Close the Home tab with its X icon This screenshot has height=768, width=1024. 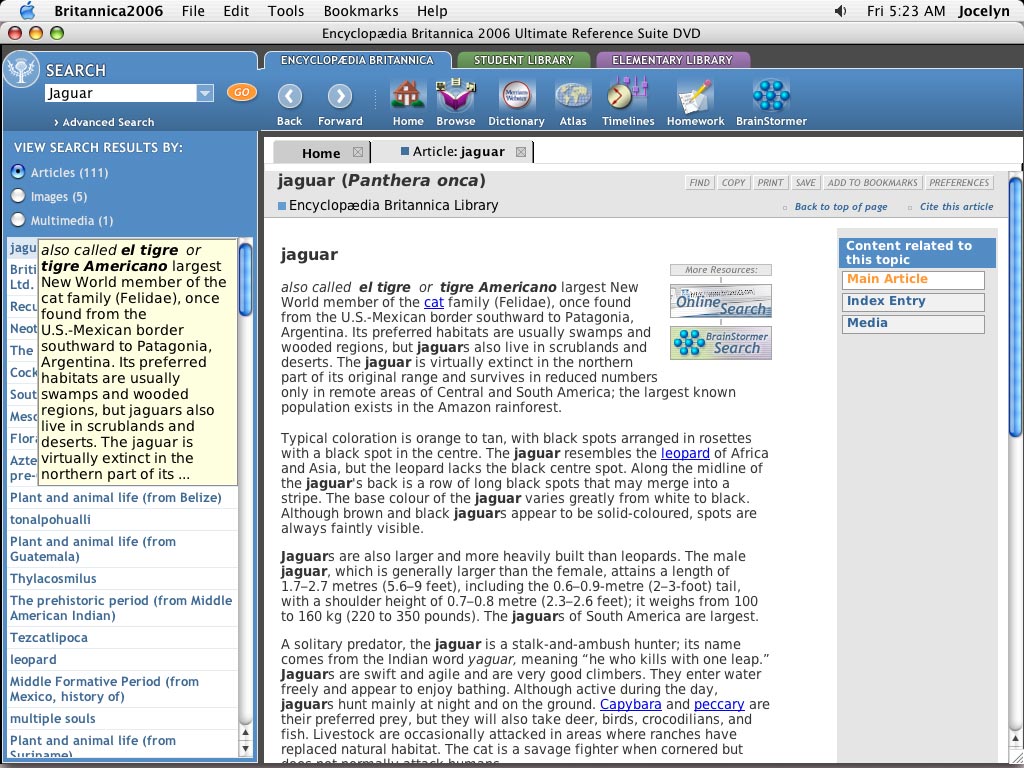[357, 152]
